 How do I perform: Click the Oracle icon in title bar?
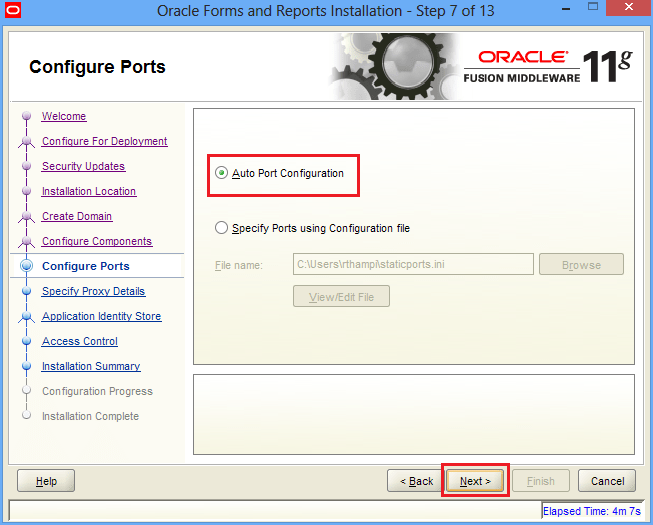point(12,10)
